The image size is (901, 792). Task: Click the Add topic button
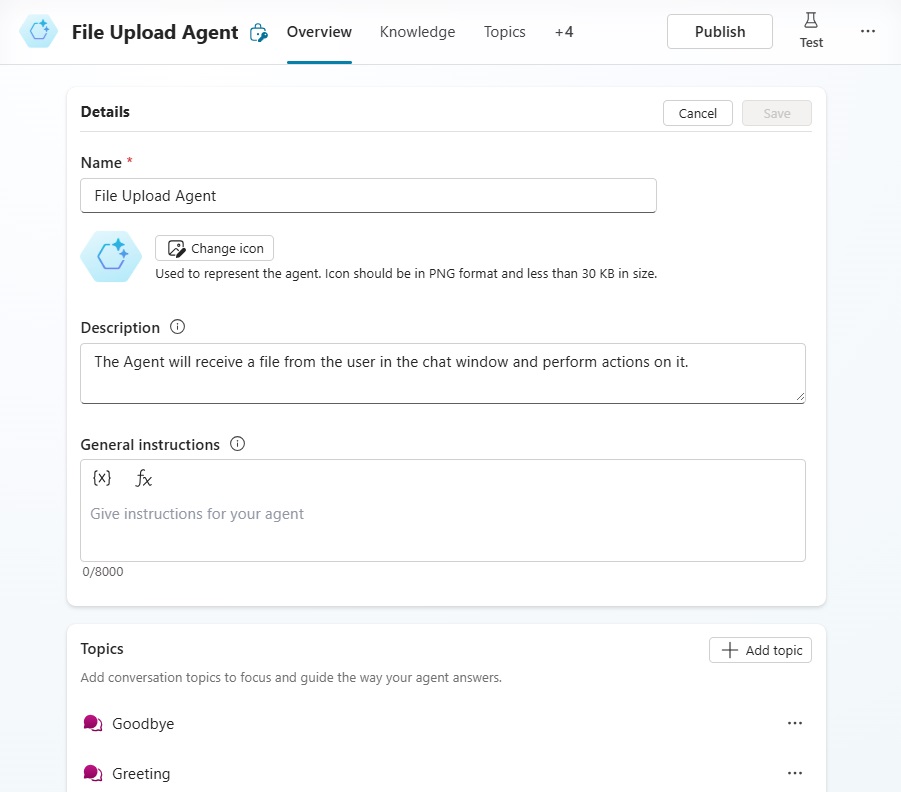tap(760, 650)
